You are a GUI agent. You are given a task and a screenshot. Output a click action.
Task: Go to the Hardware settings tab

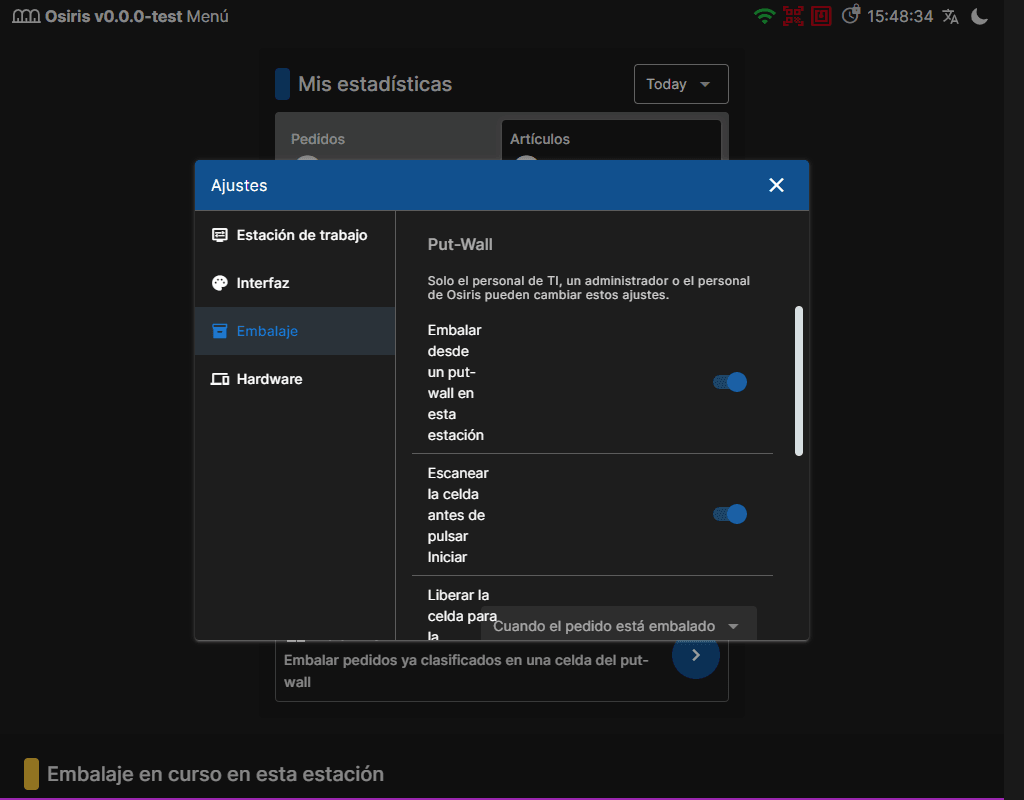[295, 379]
